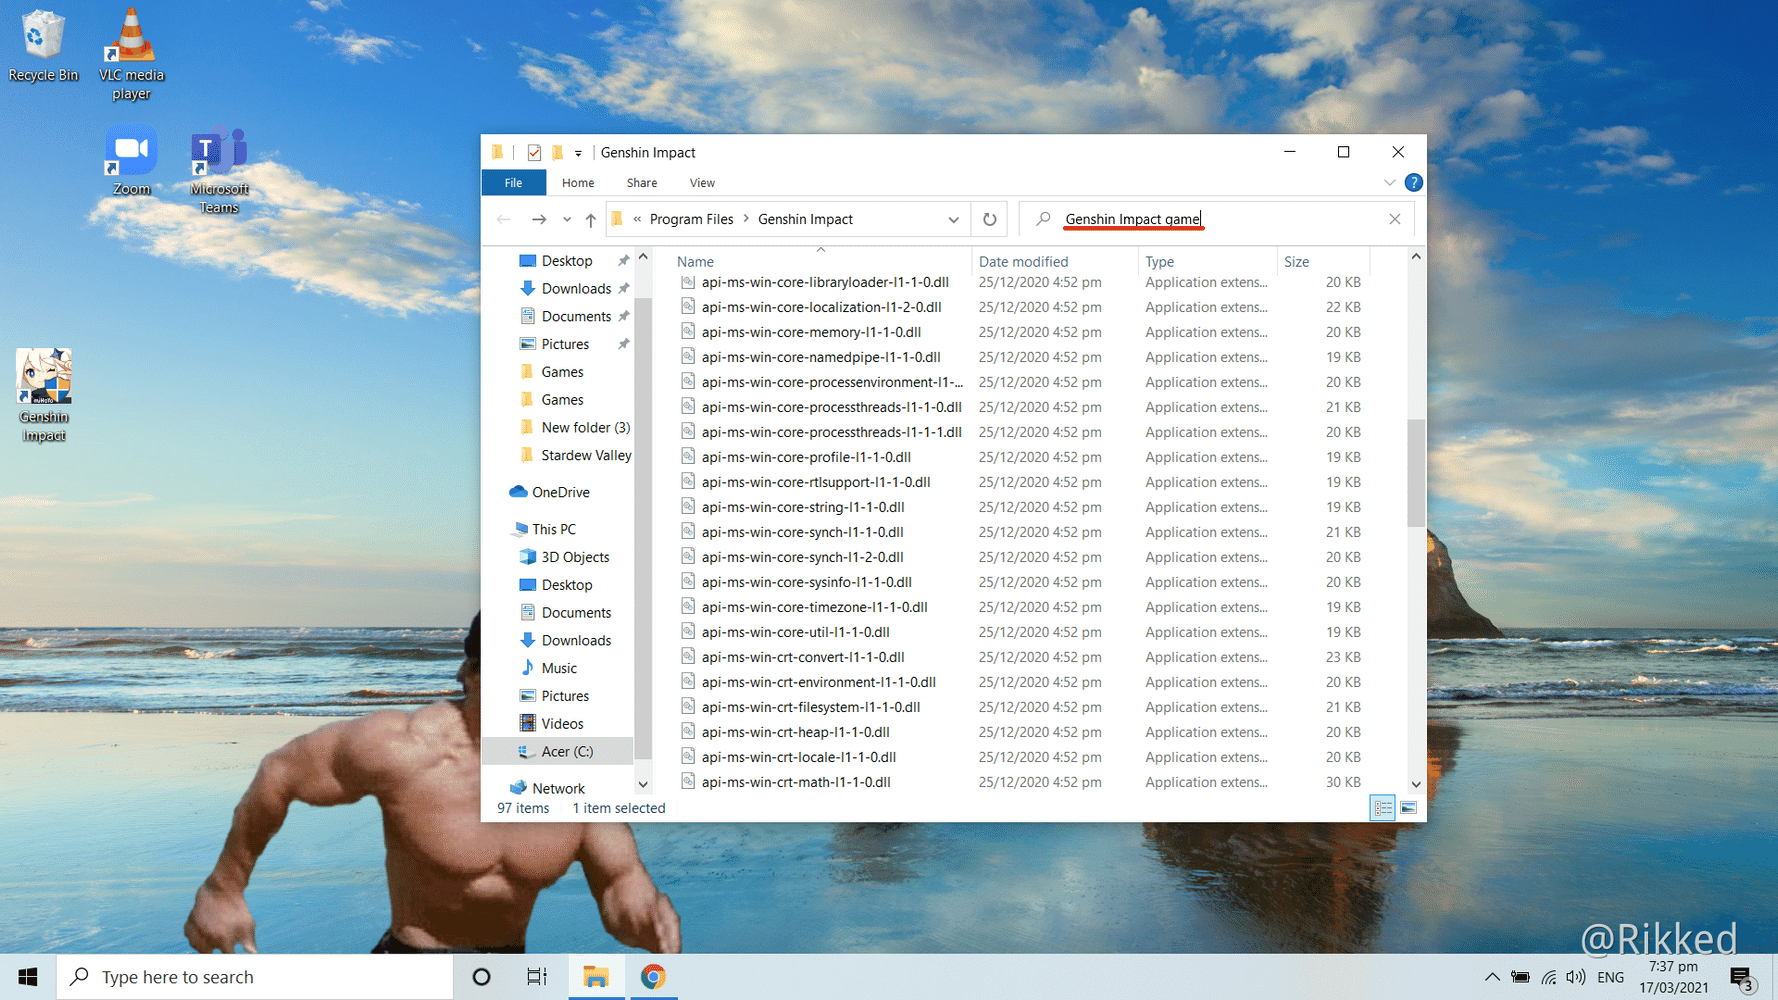
Task: Open the recent locations dropdown
Action: pos(567,220)
